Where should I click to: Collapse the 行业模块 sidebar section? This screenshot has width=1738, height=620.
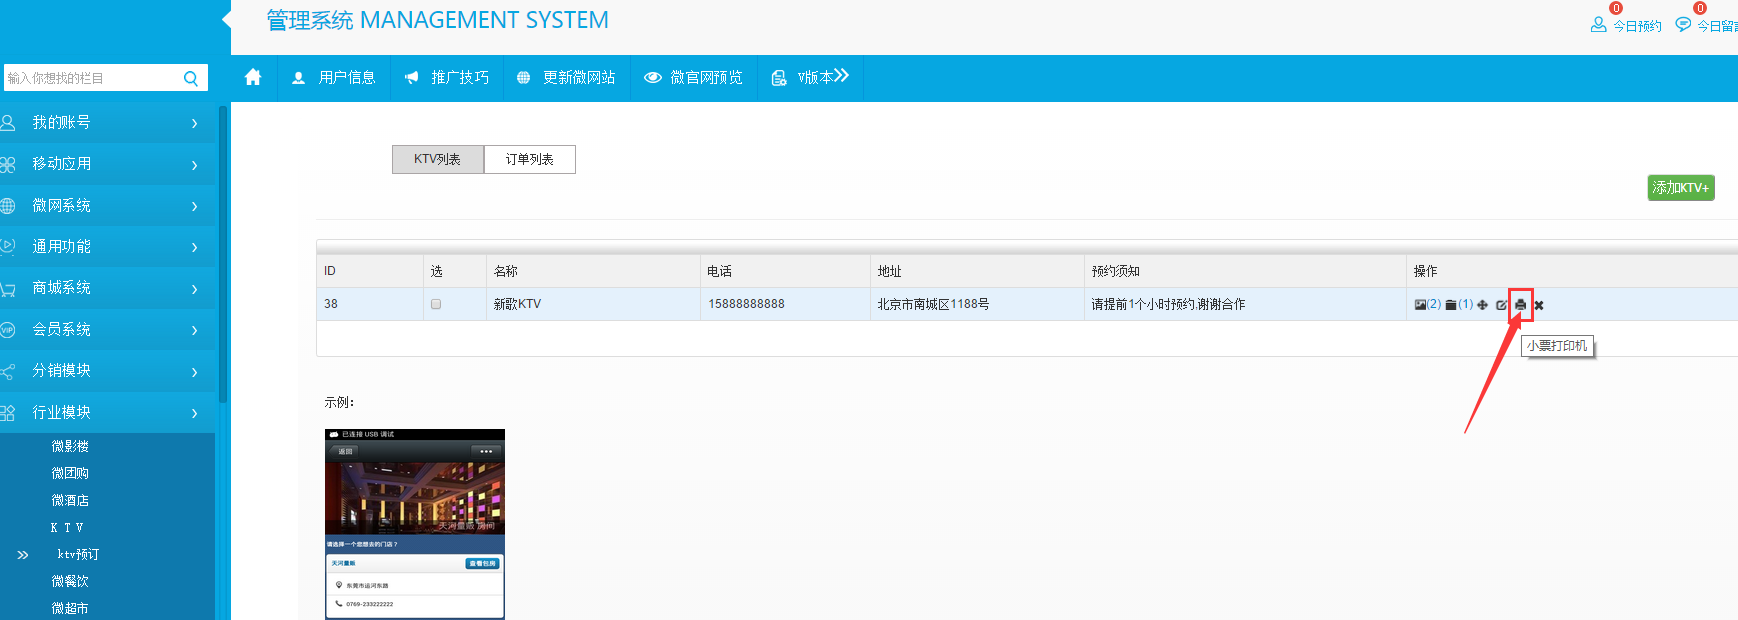tap(100, 412)
